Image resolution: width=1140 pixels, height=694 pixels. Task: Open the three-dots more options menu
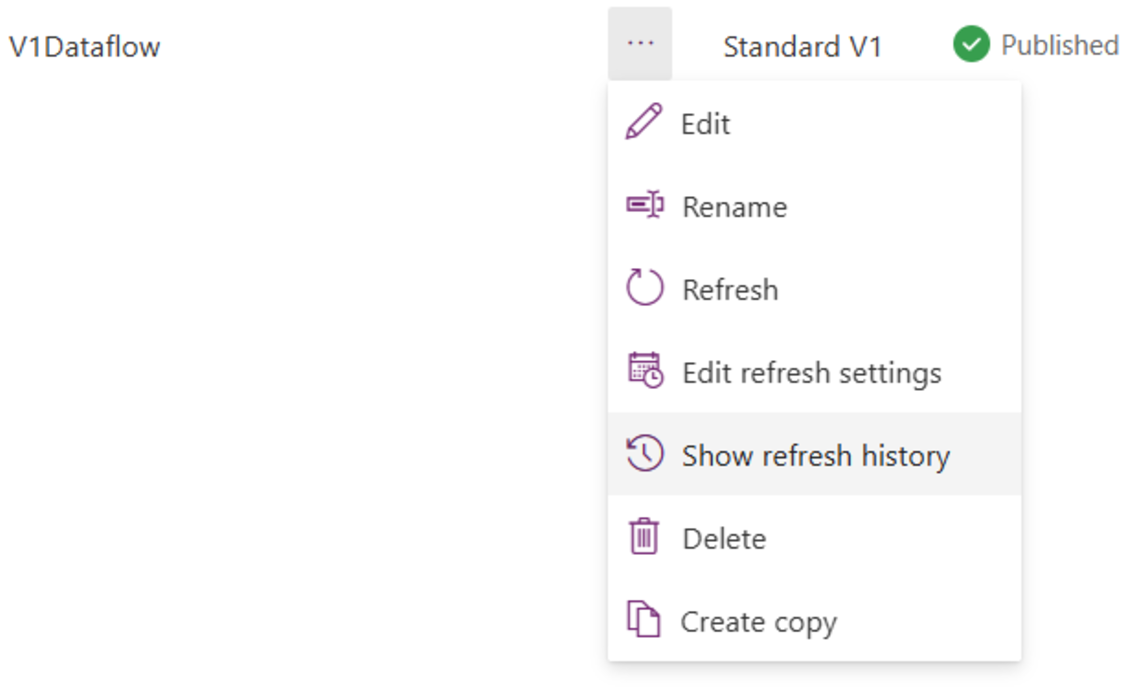[640, 44]
